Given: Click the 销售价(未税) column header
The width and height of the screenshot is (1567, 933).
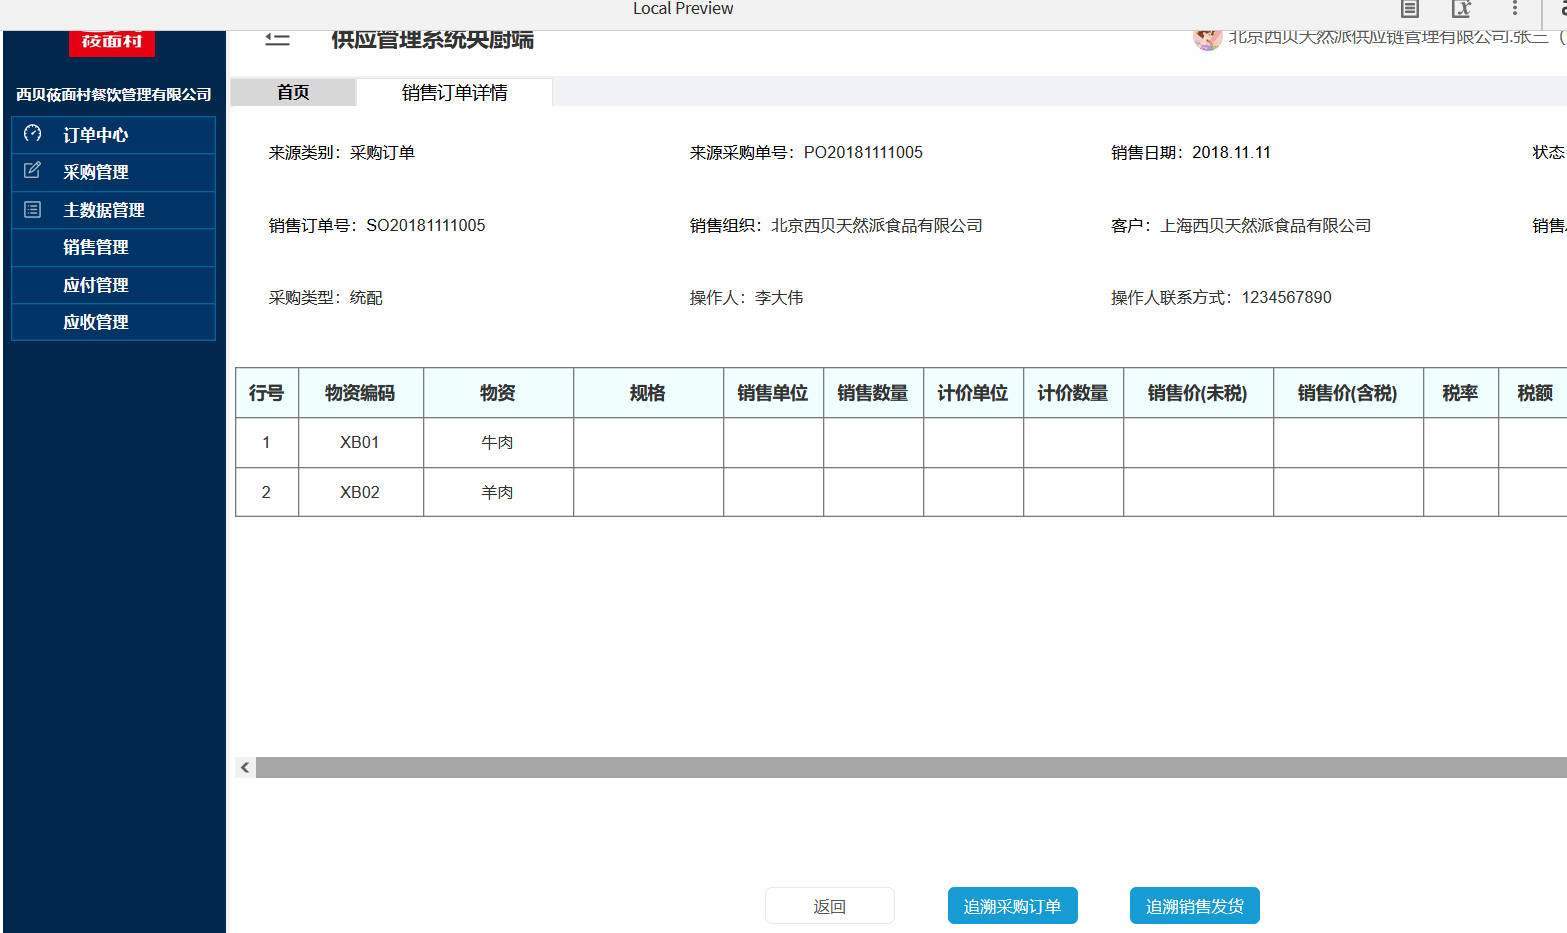Looking at the screenshot, I should [1198, 393].
